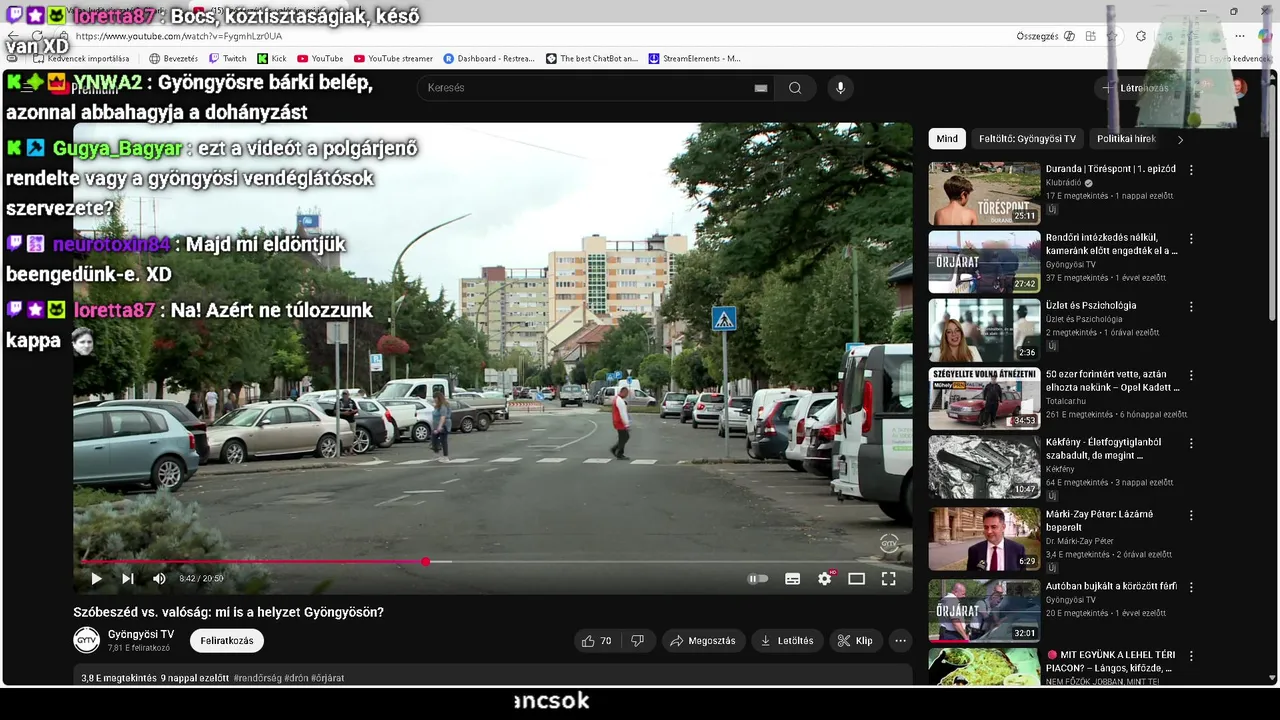1280x720 pixels.
Task: Toggle the autoplay switch in player
Action: (x=759, y=579)
